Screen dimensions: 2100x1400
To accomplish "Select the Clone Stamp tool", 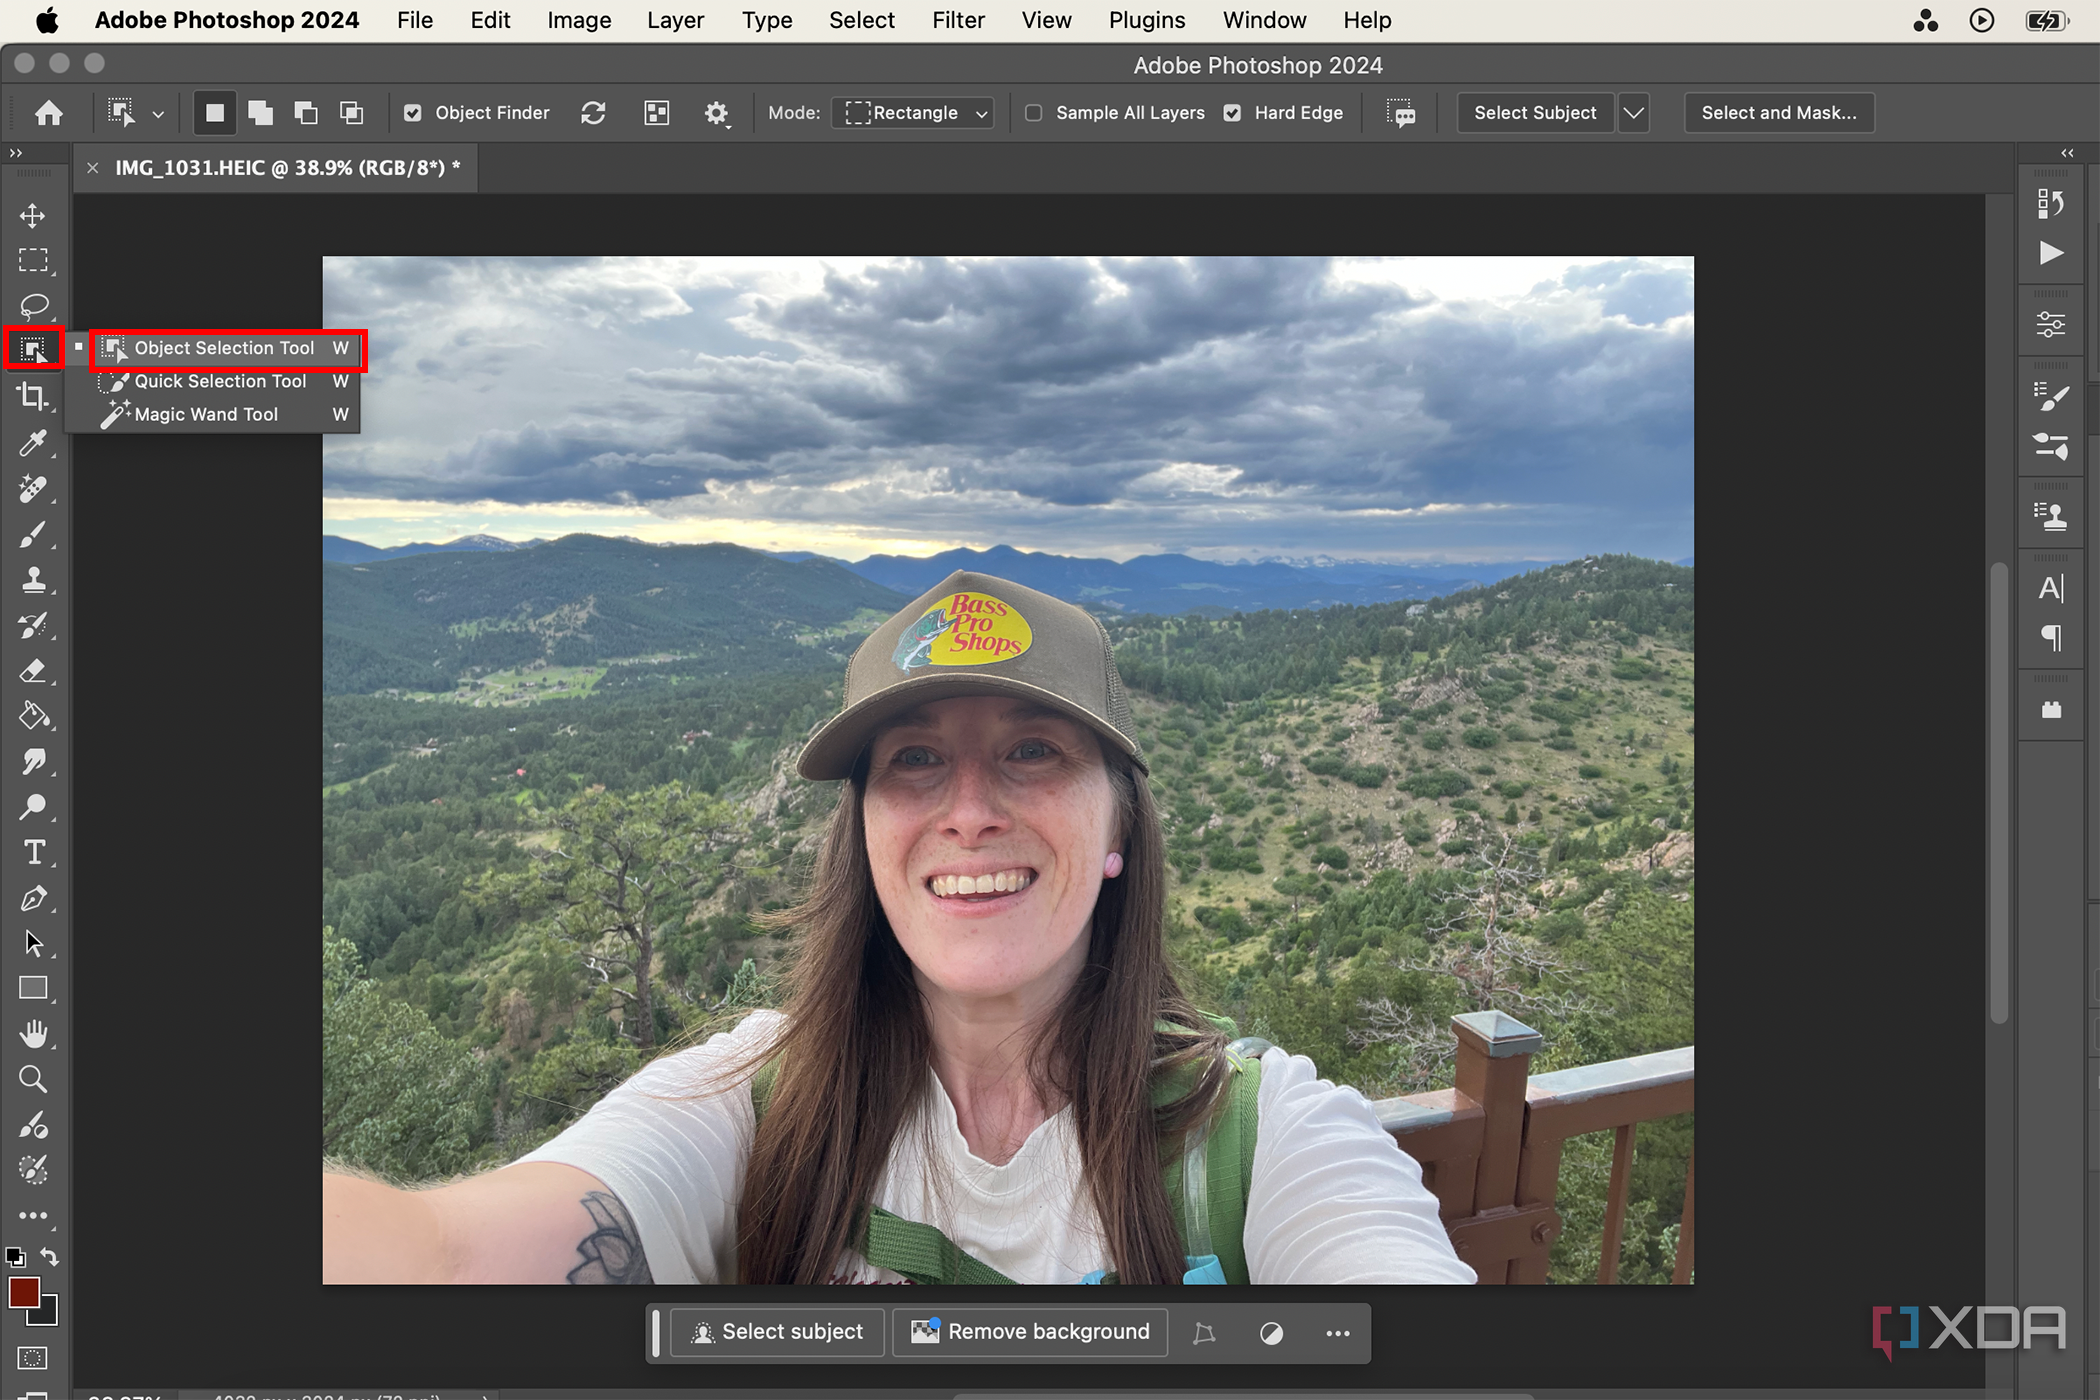I will coord(33,580).
